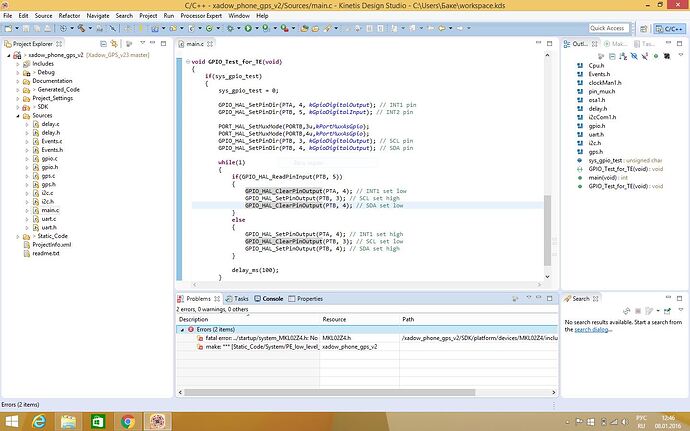Click the Debug bug icon in toolbar
Image resolution: width=690 pixels, height=431 pixels.
pyautogui.click(x=230, y=28)
